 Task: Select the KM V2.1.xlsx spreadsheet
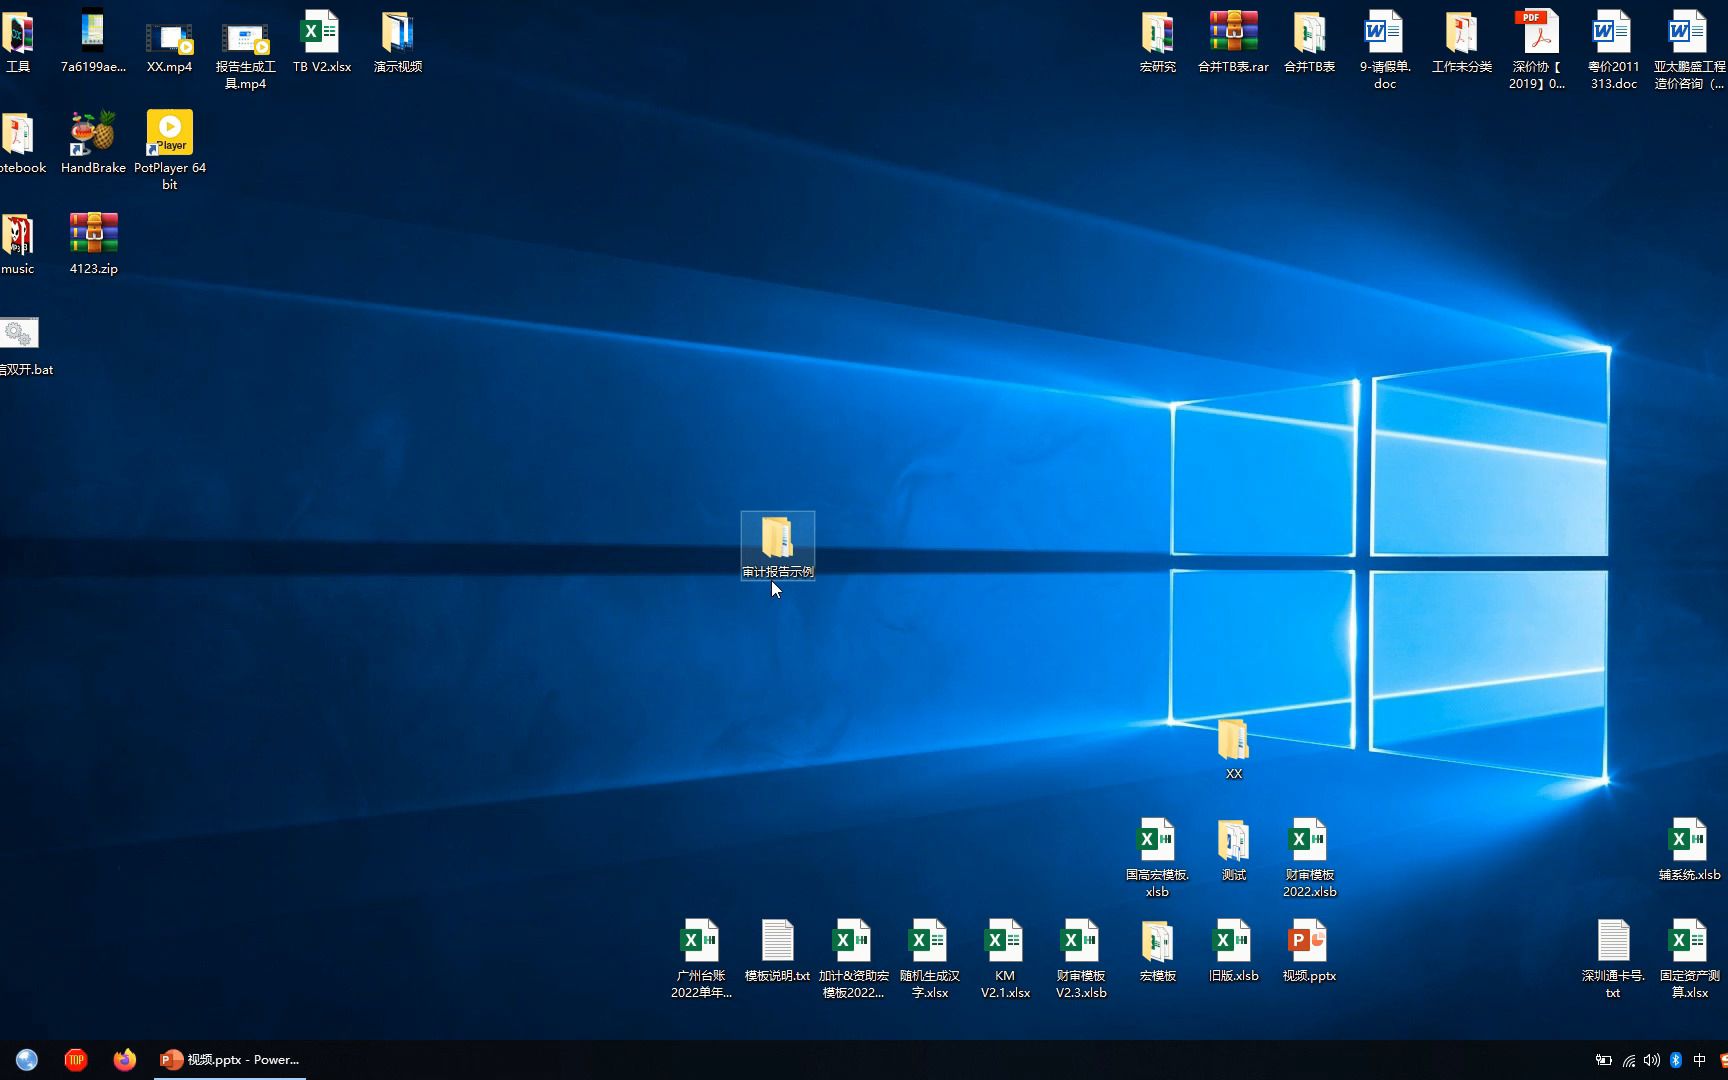click(x=1005, y=959)
